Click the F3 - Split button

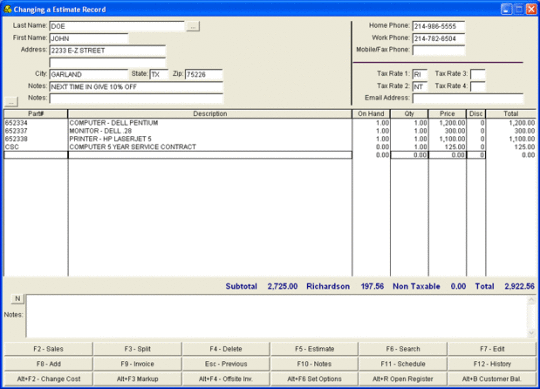click(137, 349)
